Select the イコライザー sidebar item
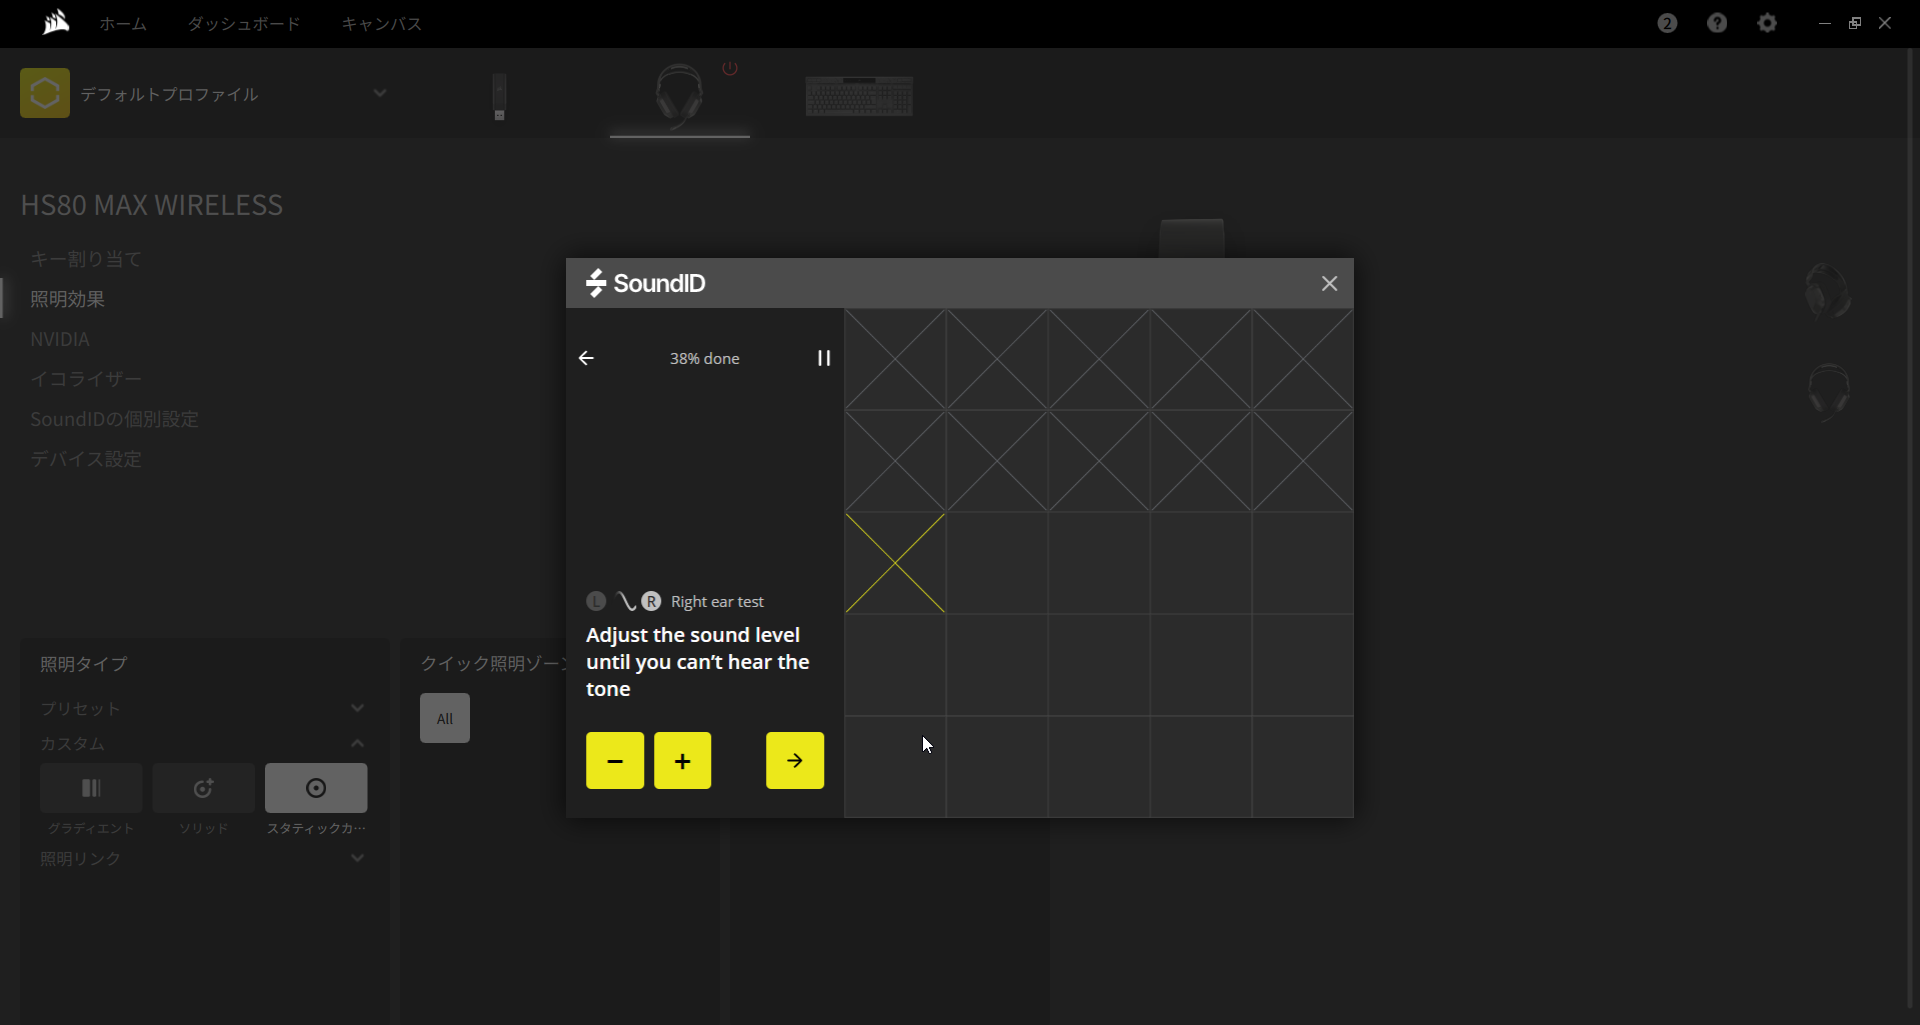 click(86, 379)
